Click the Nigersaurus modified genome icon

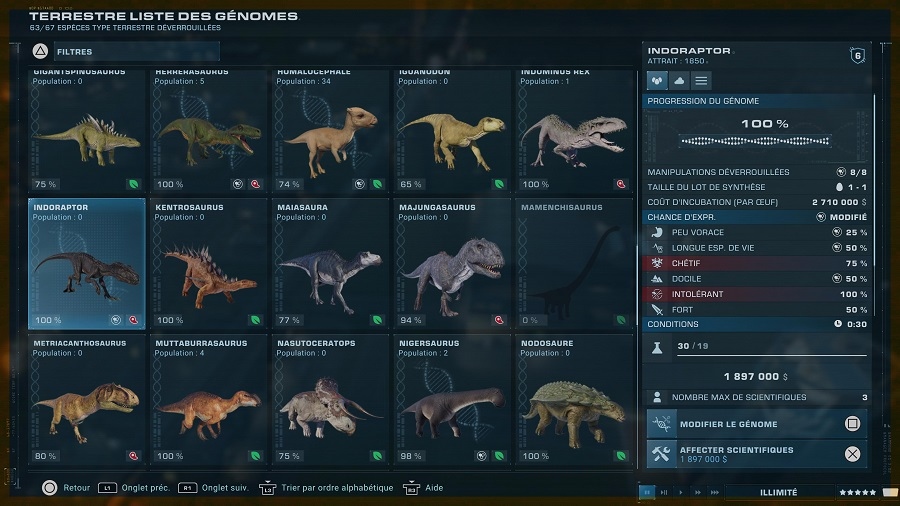(482, 456)
